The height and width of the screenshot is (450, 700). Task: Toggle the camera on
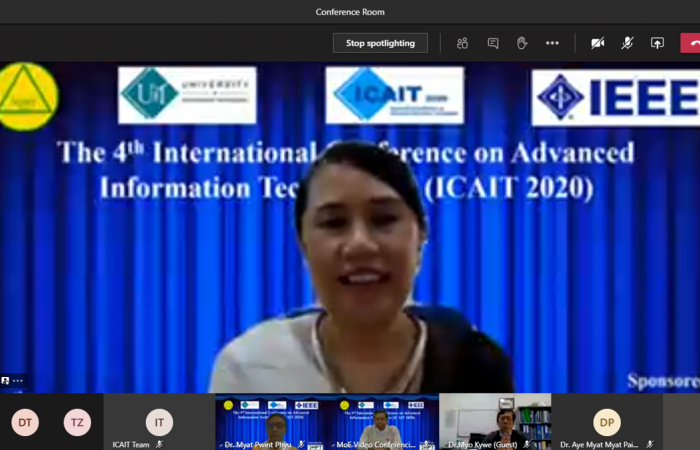click(597, 43)
